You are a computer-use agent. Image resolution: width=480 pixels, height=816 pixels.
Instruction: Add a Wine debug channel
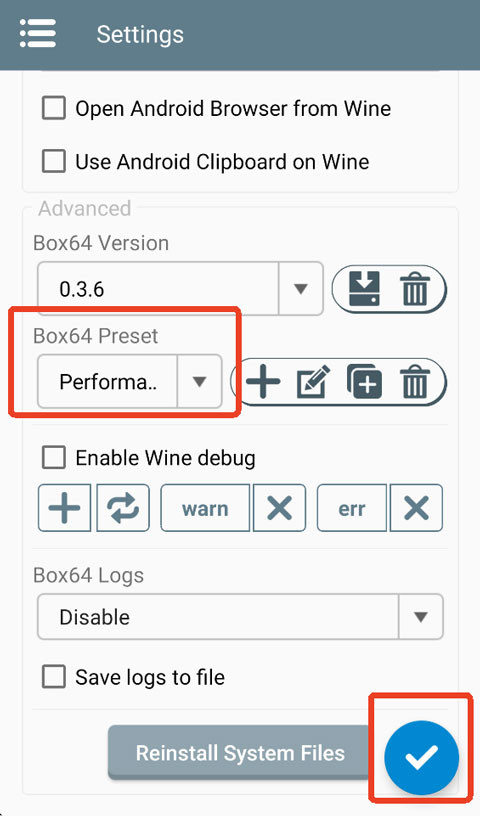(x=65, y=508)
